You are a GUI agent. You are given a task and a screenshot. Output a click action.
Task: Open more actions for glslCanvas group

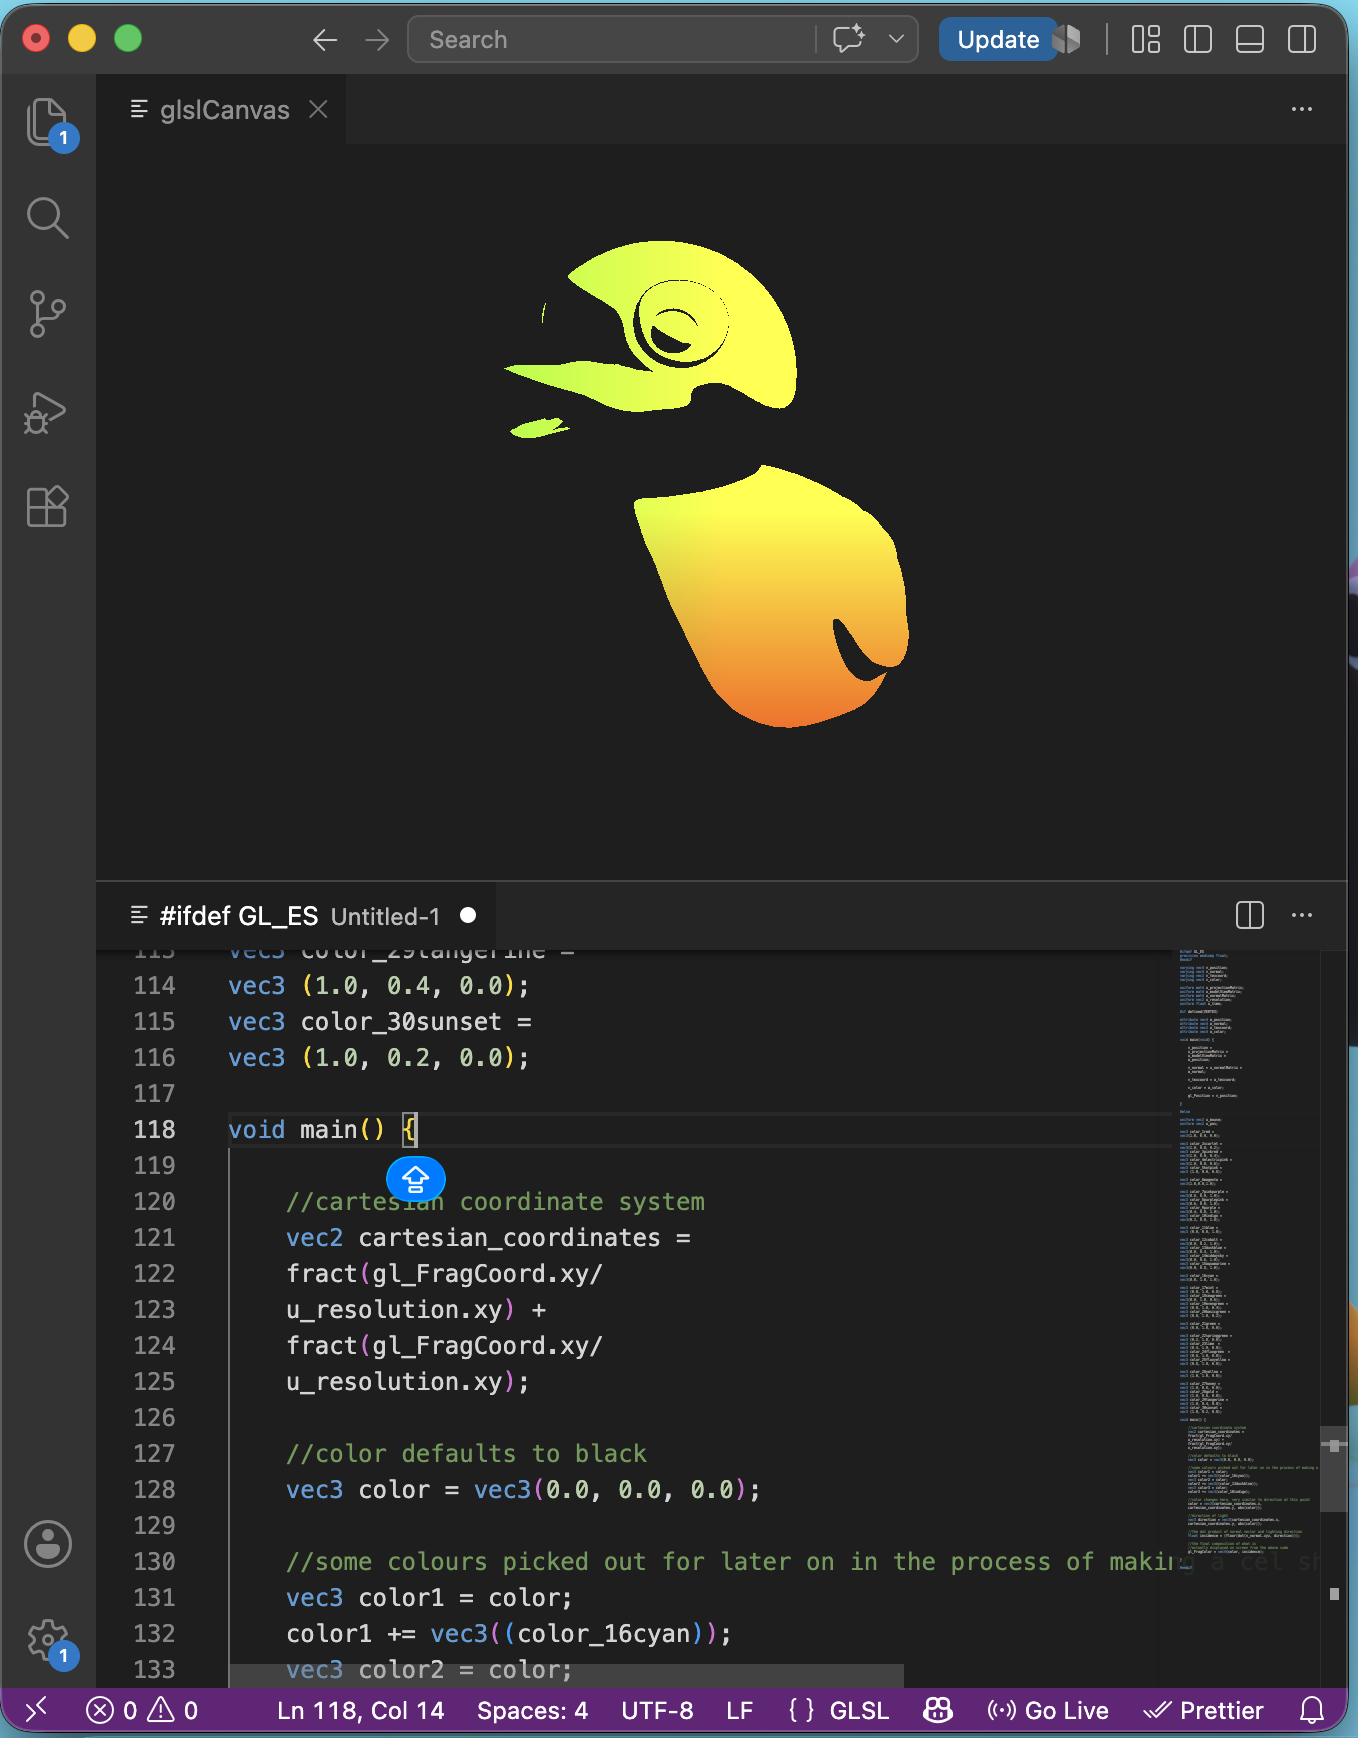coord(1301,109)
